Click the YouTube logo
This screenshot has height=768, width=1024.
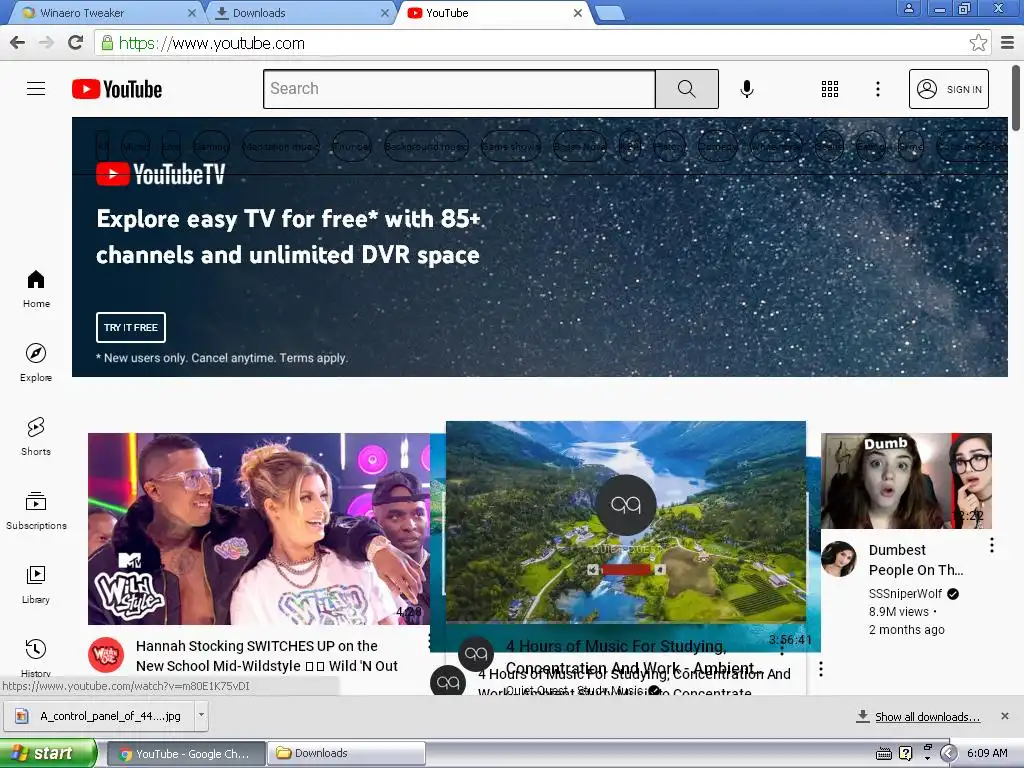click(117, 89)
